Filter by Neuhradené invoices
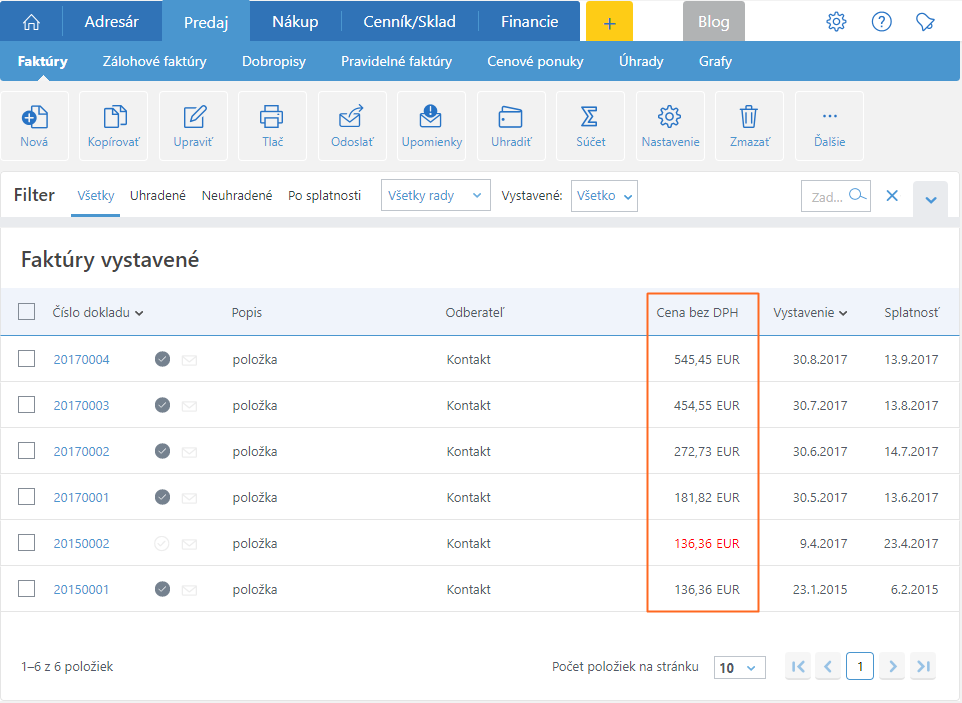The width and height of the screenshot is (962, 703). [237, 196]
